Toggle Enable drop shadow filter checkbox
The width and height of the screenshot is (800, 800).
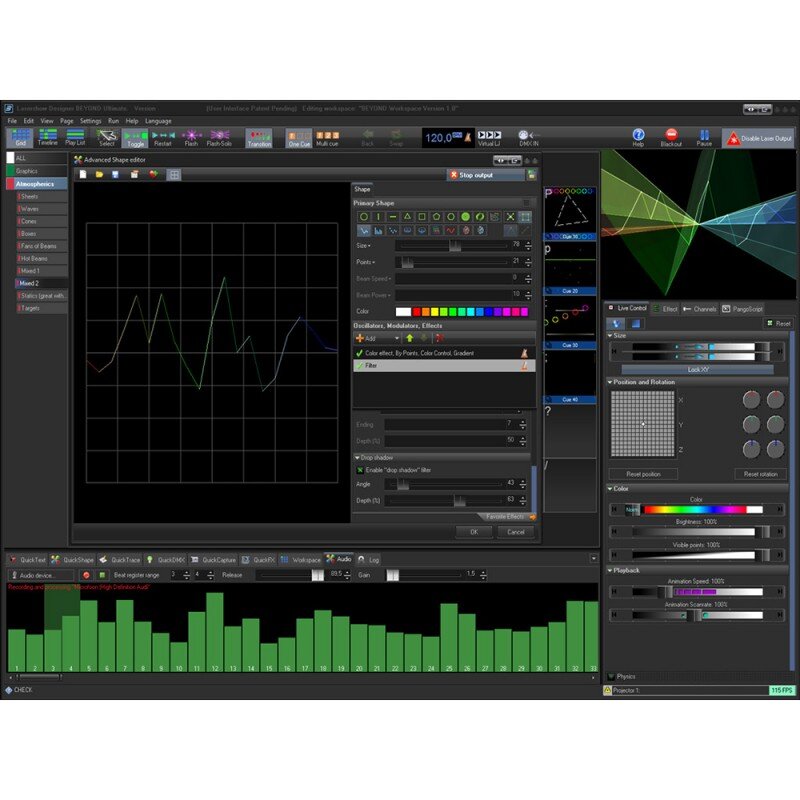(360, 470)
